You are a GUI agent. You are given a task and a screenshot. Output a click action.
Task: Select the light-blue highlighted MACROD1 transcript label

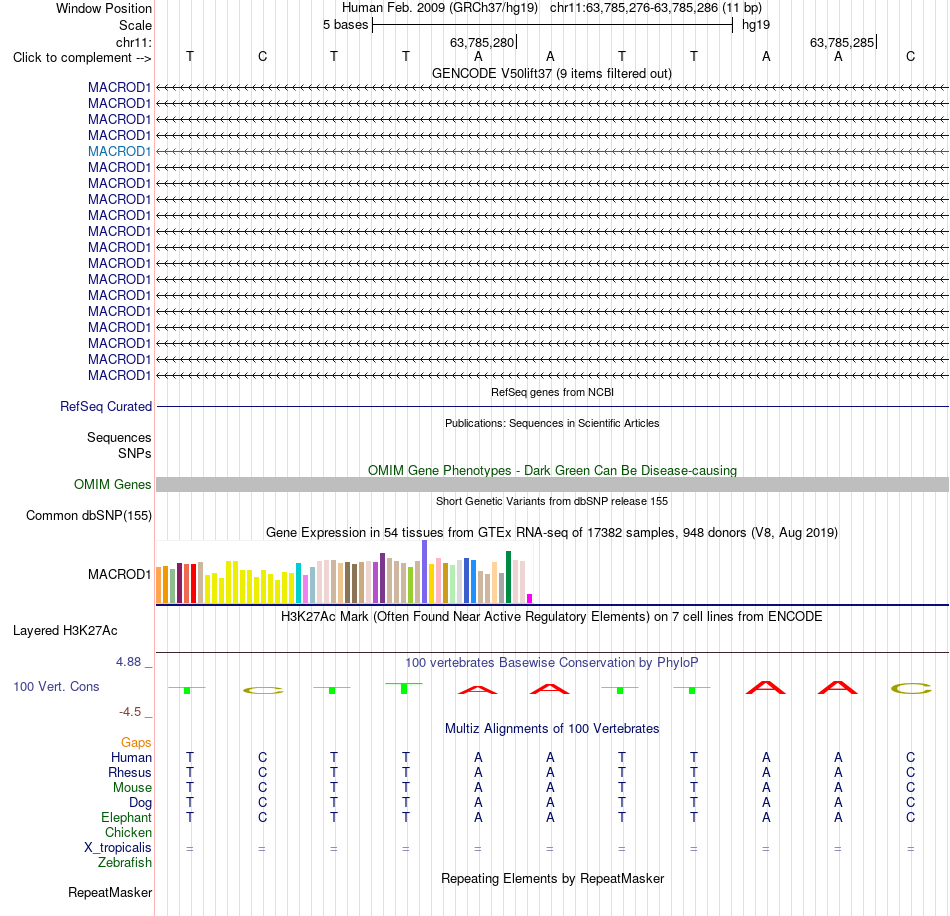click(x=119, y=151)
